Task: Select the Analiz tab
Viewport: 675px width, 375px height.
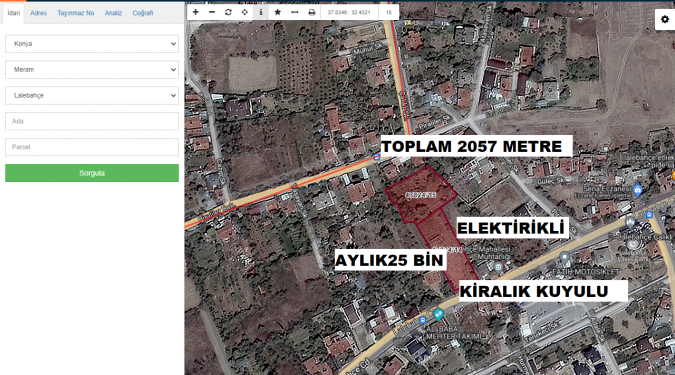Action: click(113, 13)
